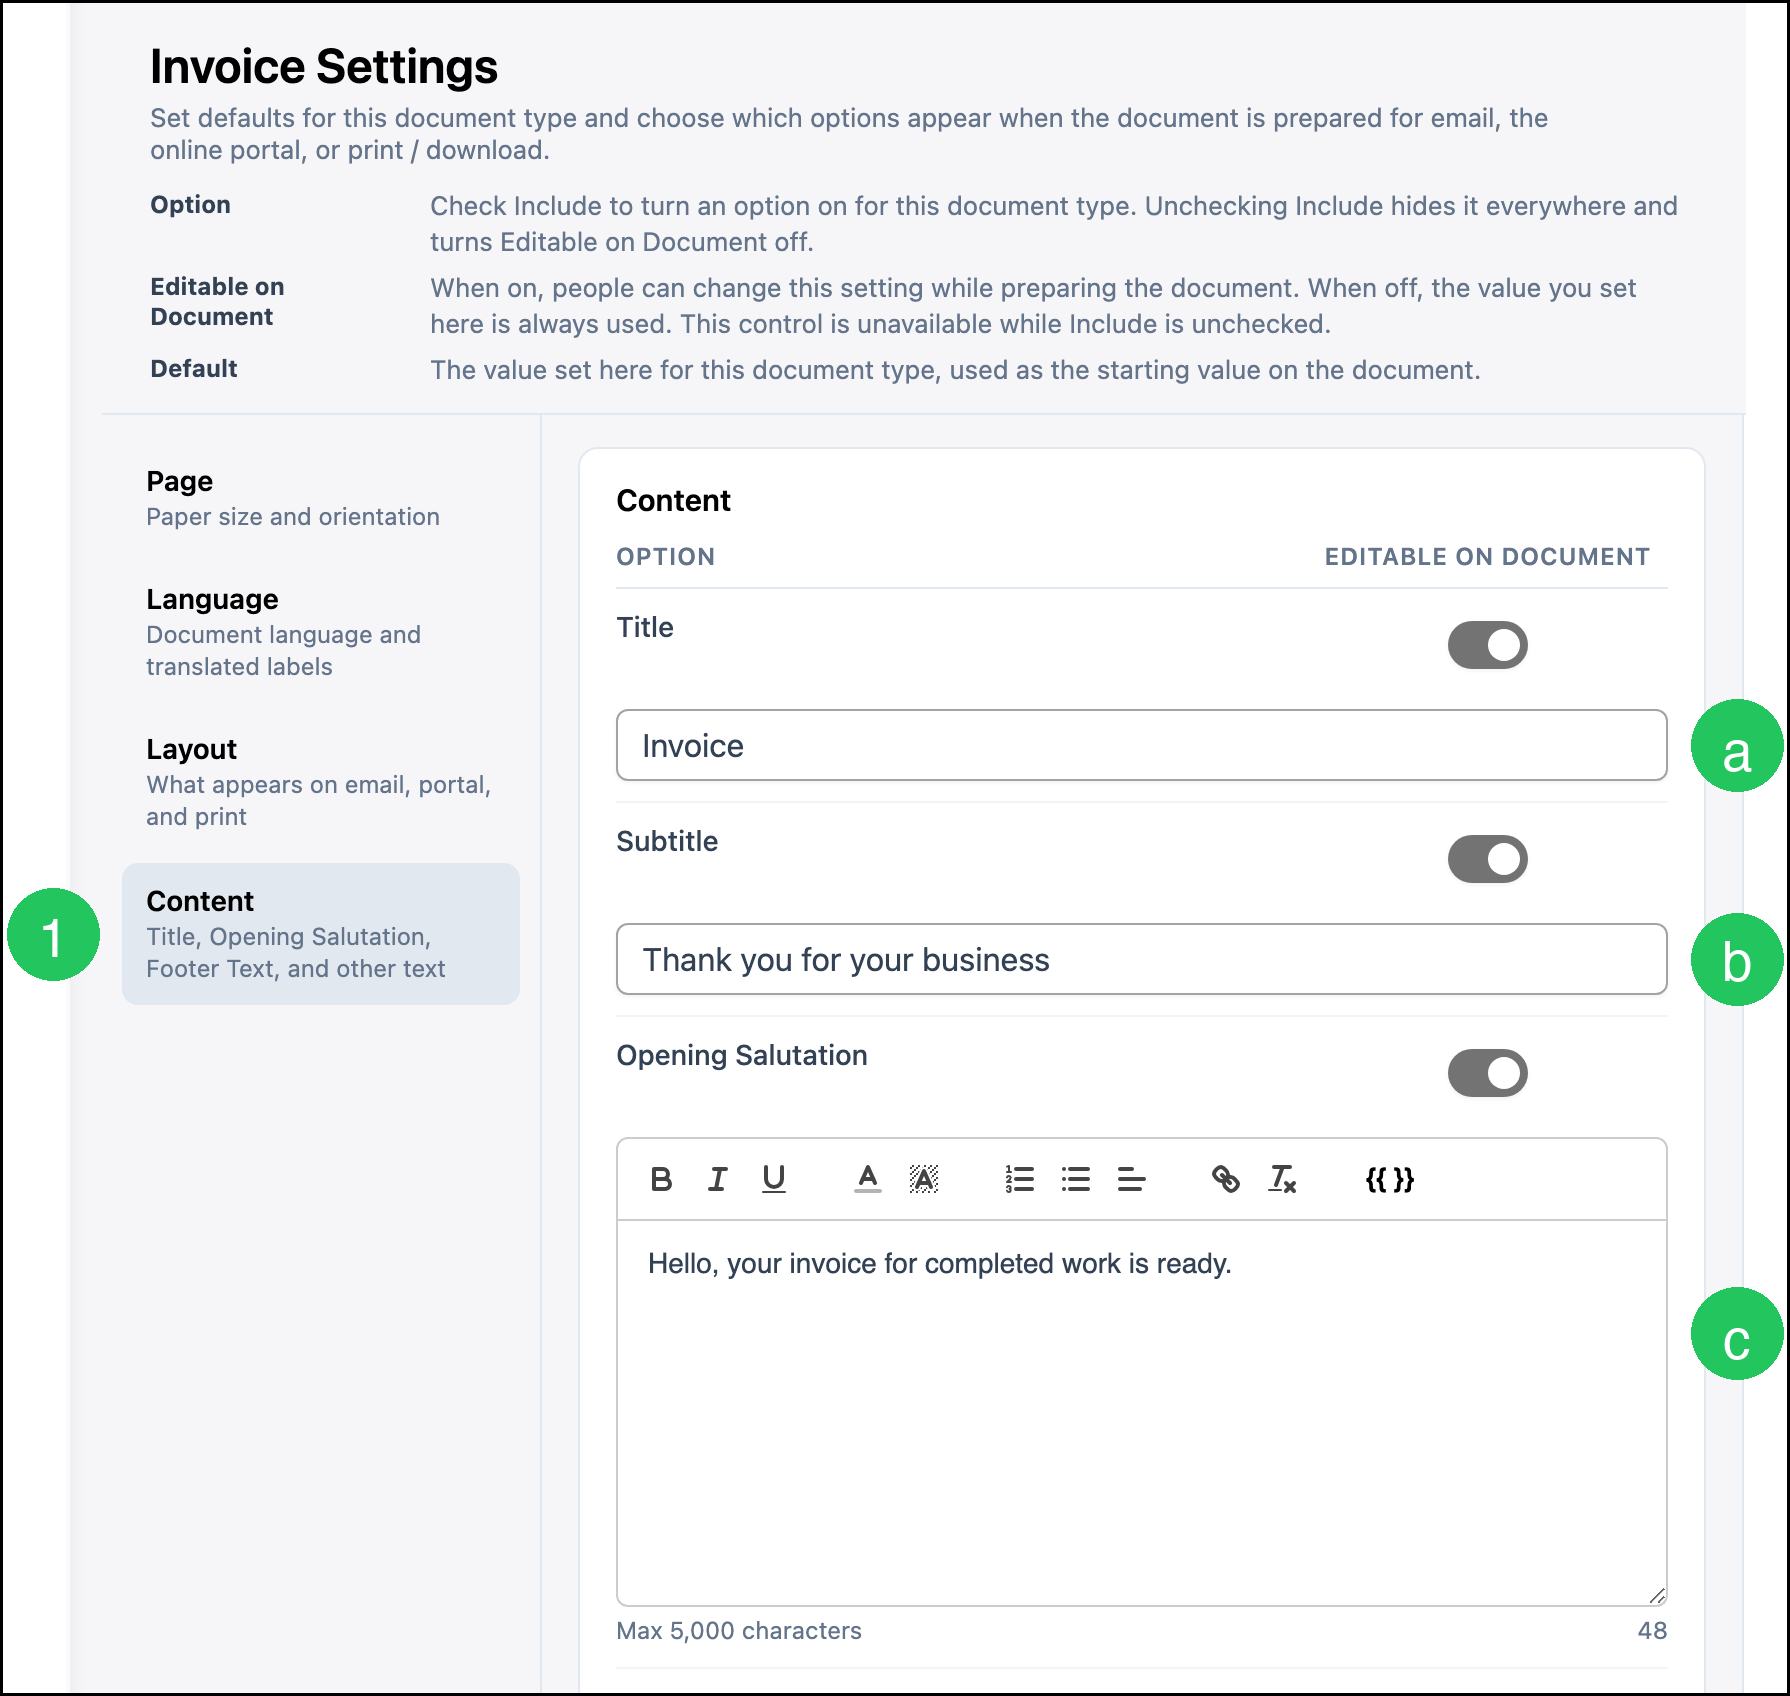Click the underline formatting icon
This screenshot has height=1696, width=1790.
point(773,1180)
